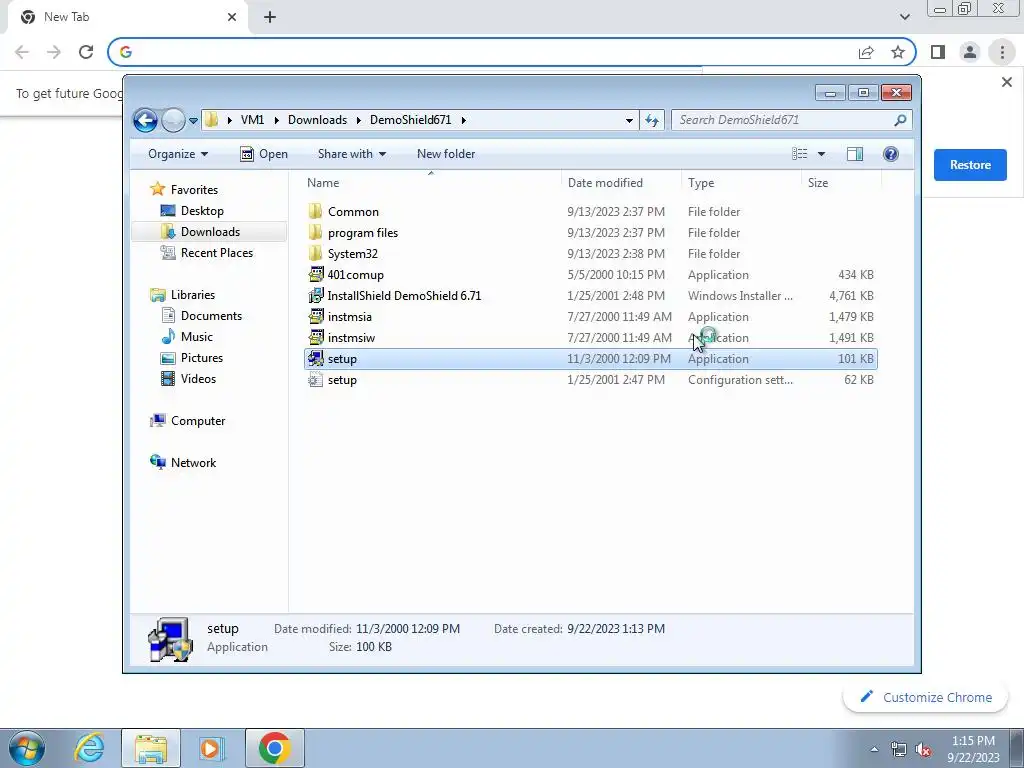
Task: Click the Chrome address bar
Action: pyautogui.click(x=490, y=52)
